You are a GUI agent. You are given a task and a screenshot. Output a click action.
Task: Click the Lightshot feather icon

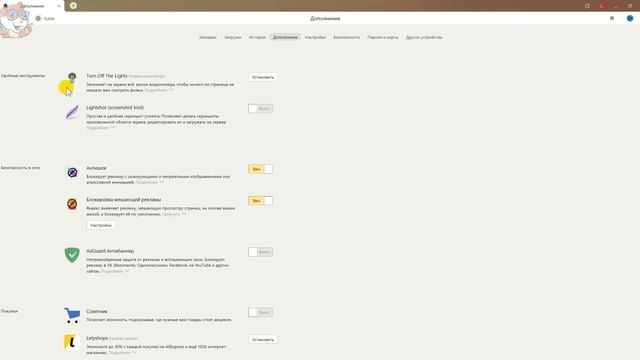pyautogui.click(x=72, y=112)
